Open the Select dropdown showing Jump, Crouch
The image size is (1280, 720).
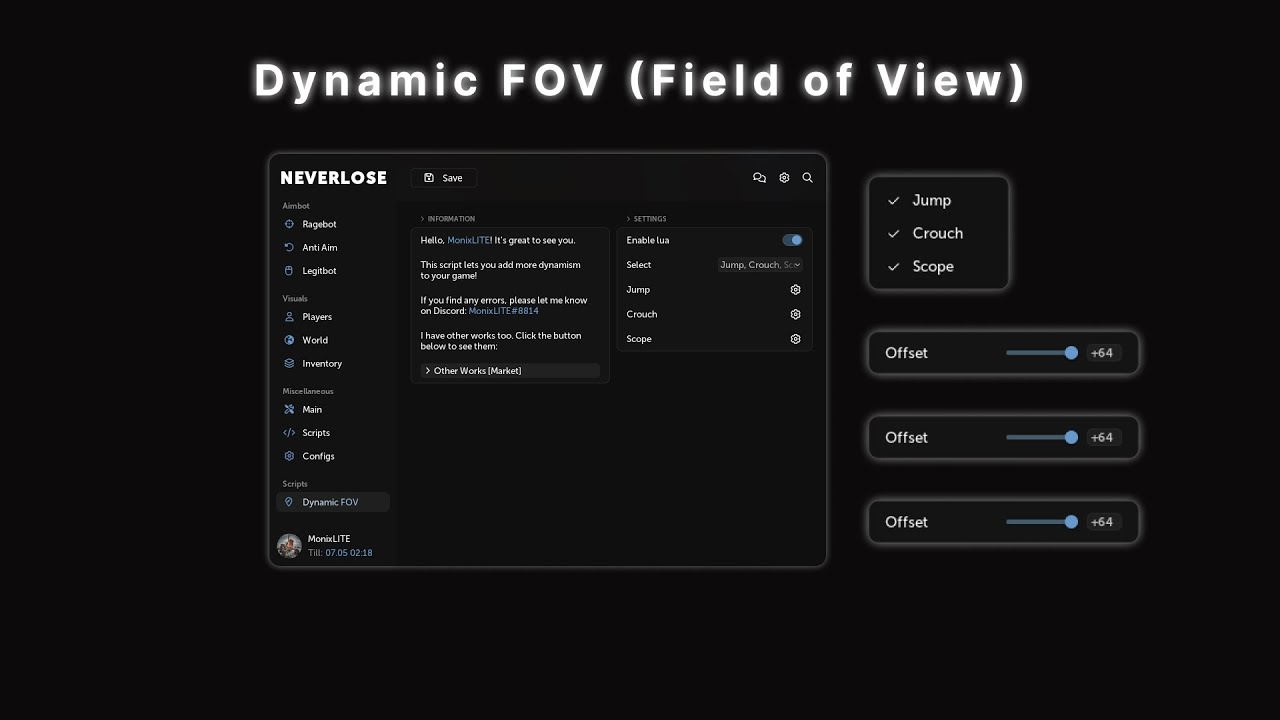tap(760, 265)
